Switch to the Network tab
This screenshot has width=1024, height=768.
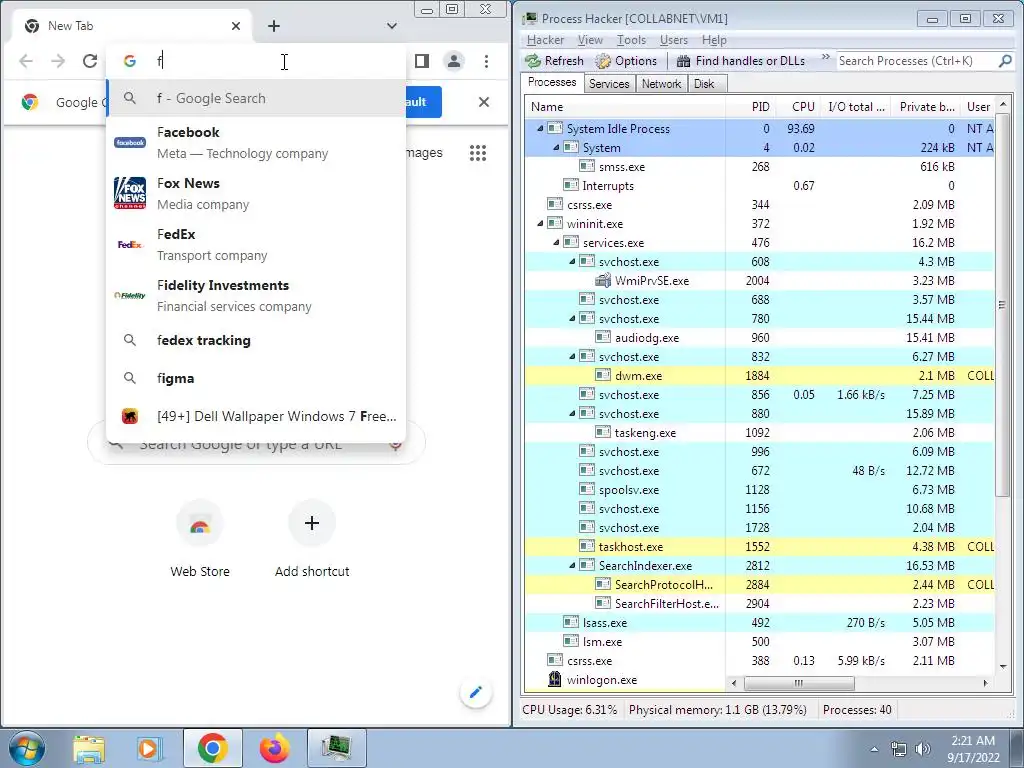coord(661,84)
